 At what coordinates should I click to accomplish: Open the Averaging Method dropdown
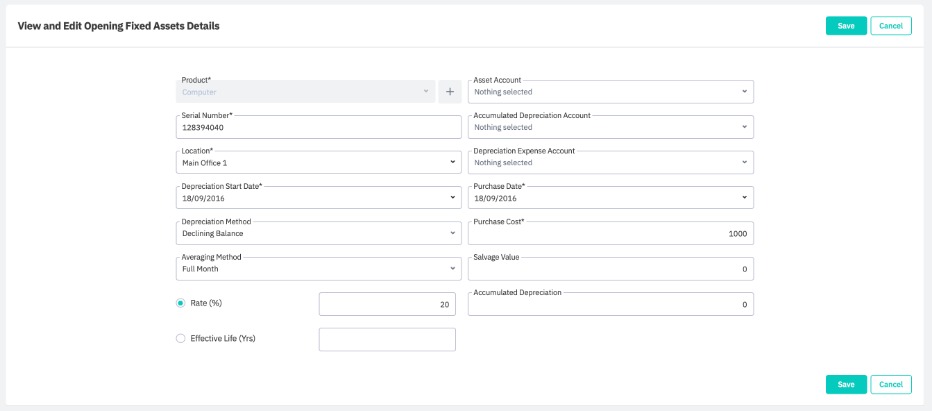click(x=317, y=269)
